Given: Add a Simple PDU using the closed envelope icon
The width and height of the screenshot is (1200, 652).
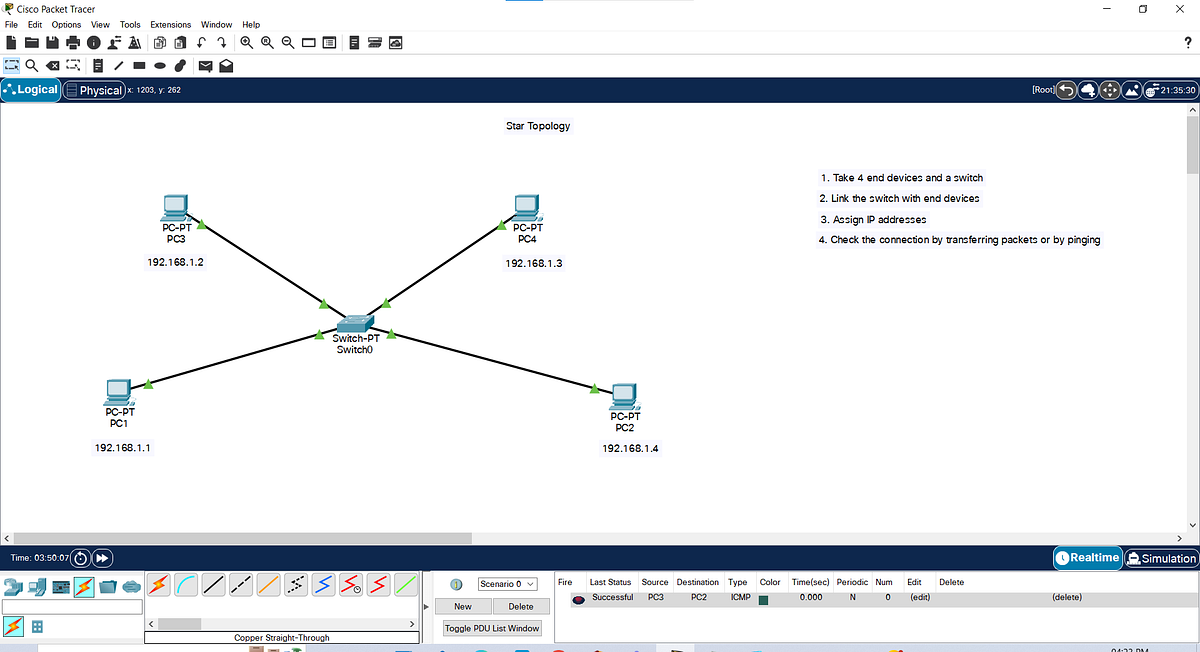Looking at the screenshot, I should 205,65.
